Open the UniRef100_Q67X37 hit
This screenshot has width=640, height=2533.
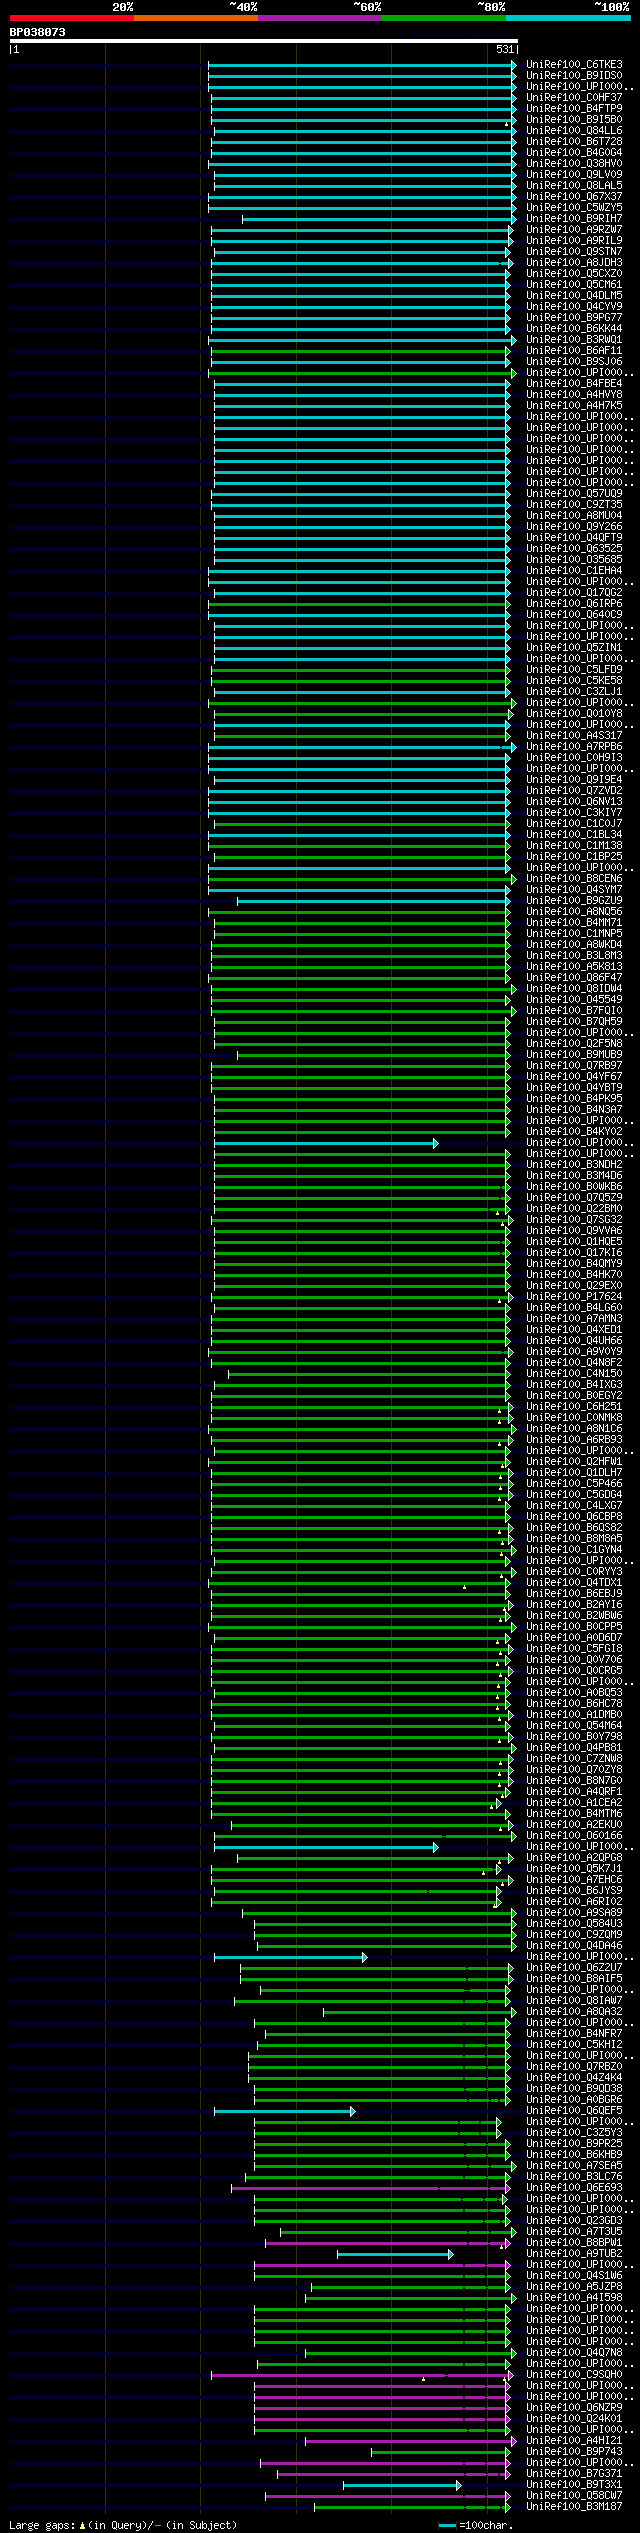coord(574,197)
